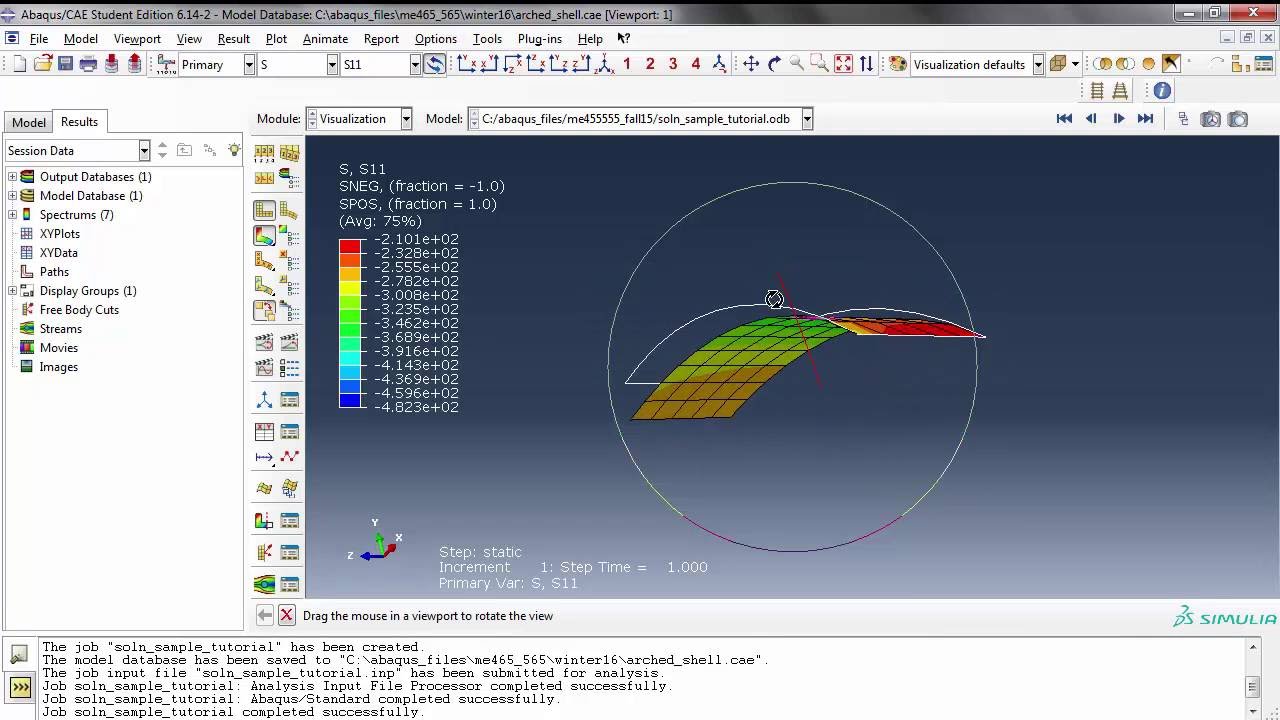The height and width of the screenshot is (720, 1280).
Task: Select the Magnify View tool
Action: pyautogui.click(x=797, y=64)
